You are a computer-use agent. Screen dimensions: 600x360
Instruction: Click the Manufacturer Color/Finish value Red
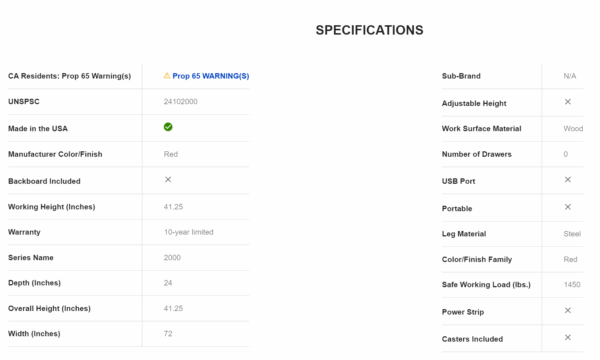[171, 154]
